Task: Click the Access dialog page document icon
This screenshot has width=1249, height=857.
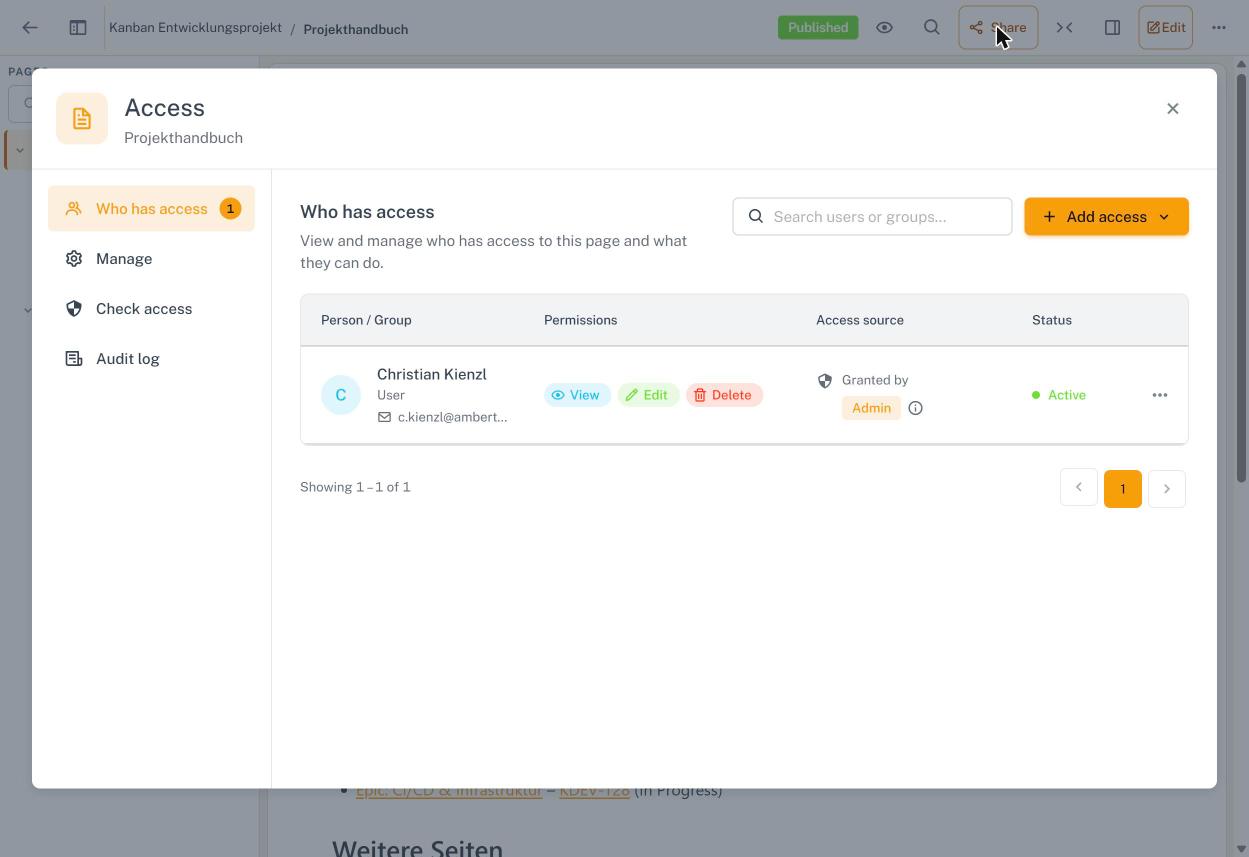Action: (82, 119)
